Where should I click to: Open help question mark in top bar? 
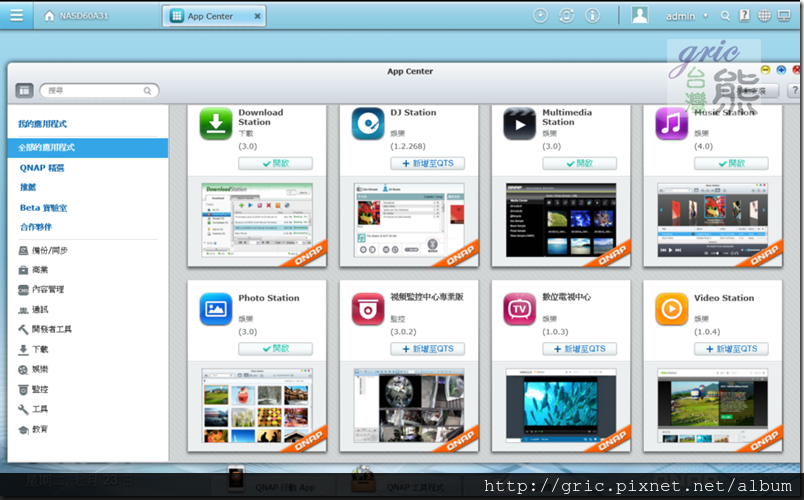744,15
